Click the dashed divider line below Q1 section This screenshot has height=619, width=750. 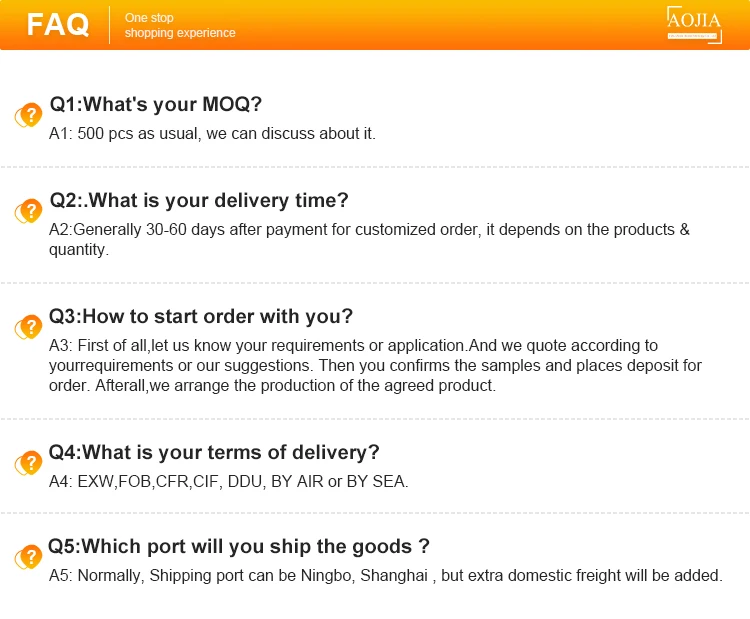tap(375, 166)
